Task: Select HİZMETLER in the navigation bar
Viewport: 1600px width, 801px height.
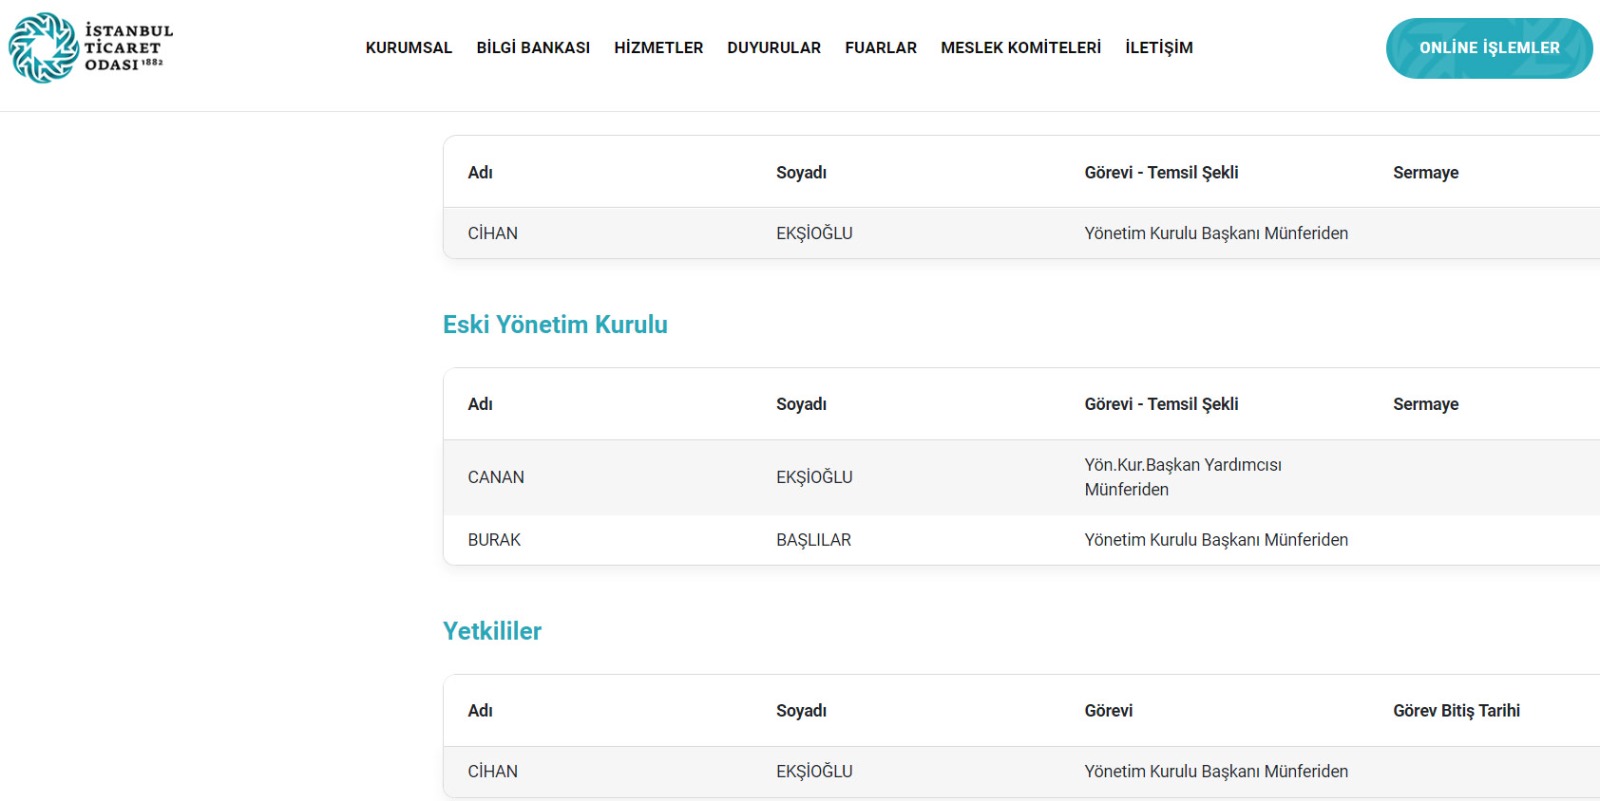Action: tap(658, 48)
